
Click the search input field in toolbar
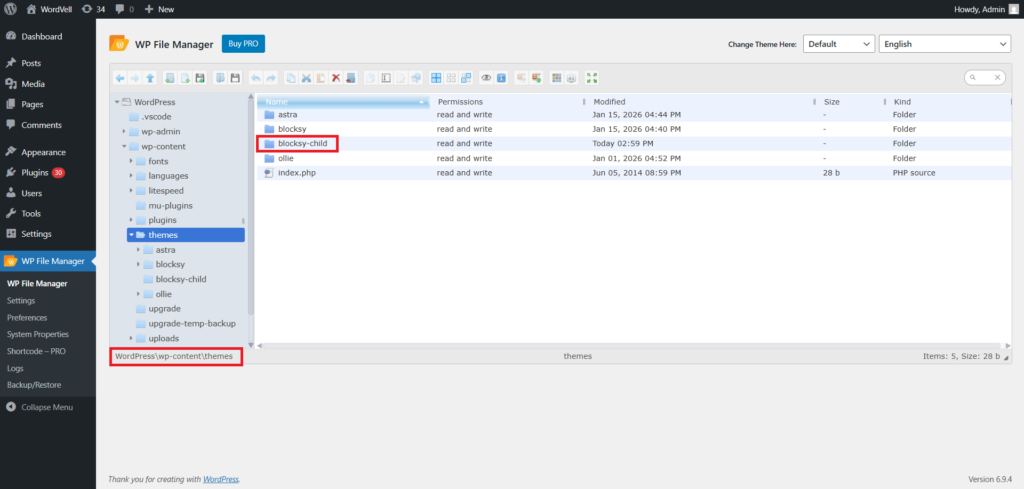(x=985, y=78)
